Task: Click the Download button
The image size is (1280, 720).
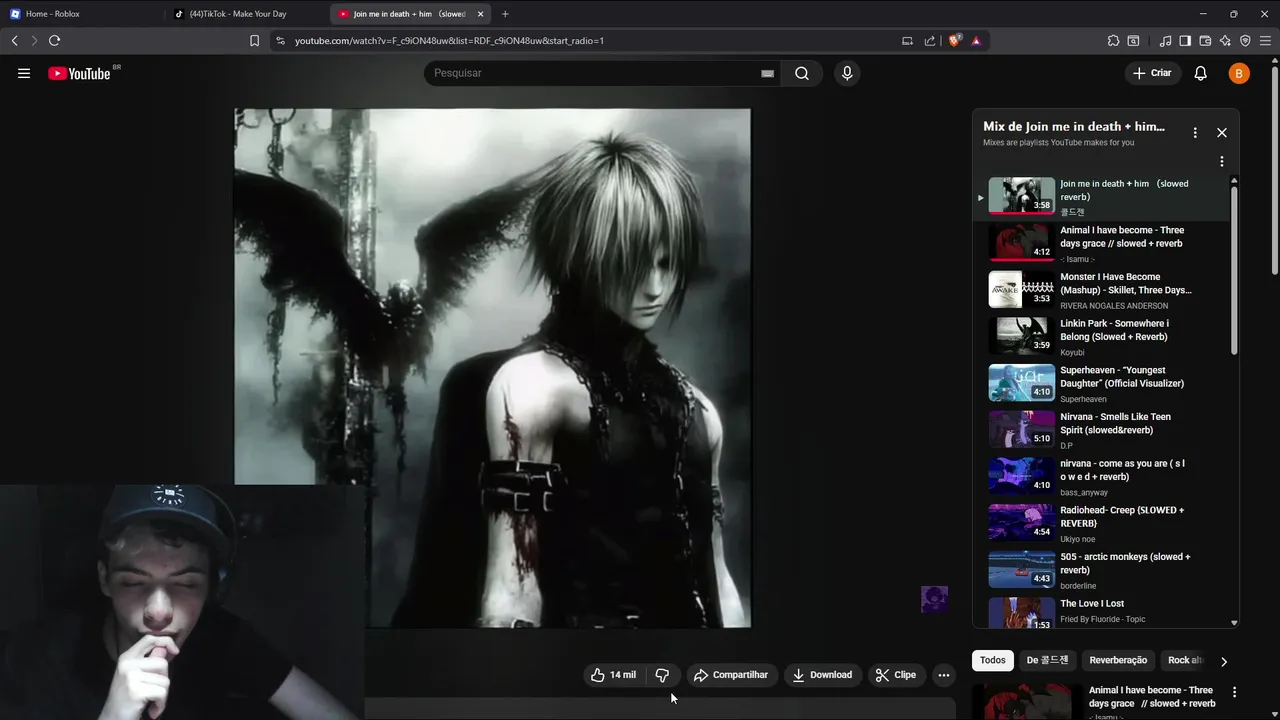Action: (822, 675)
